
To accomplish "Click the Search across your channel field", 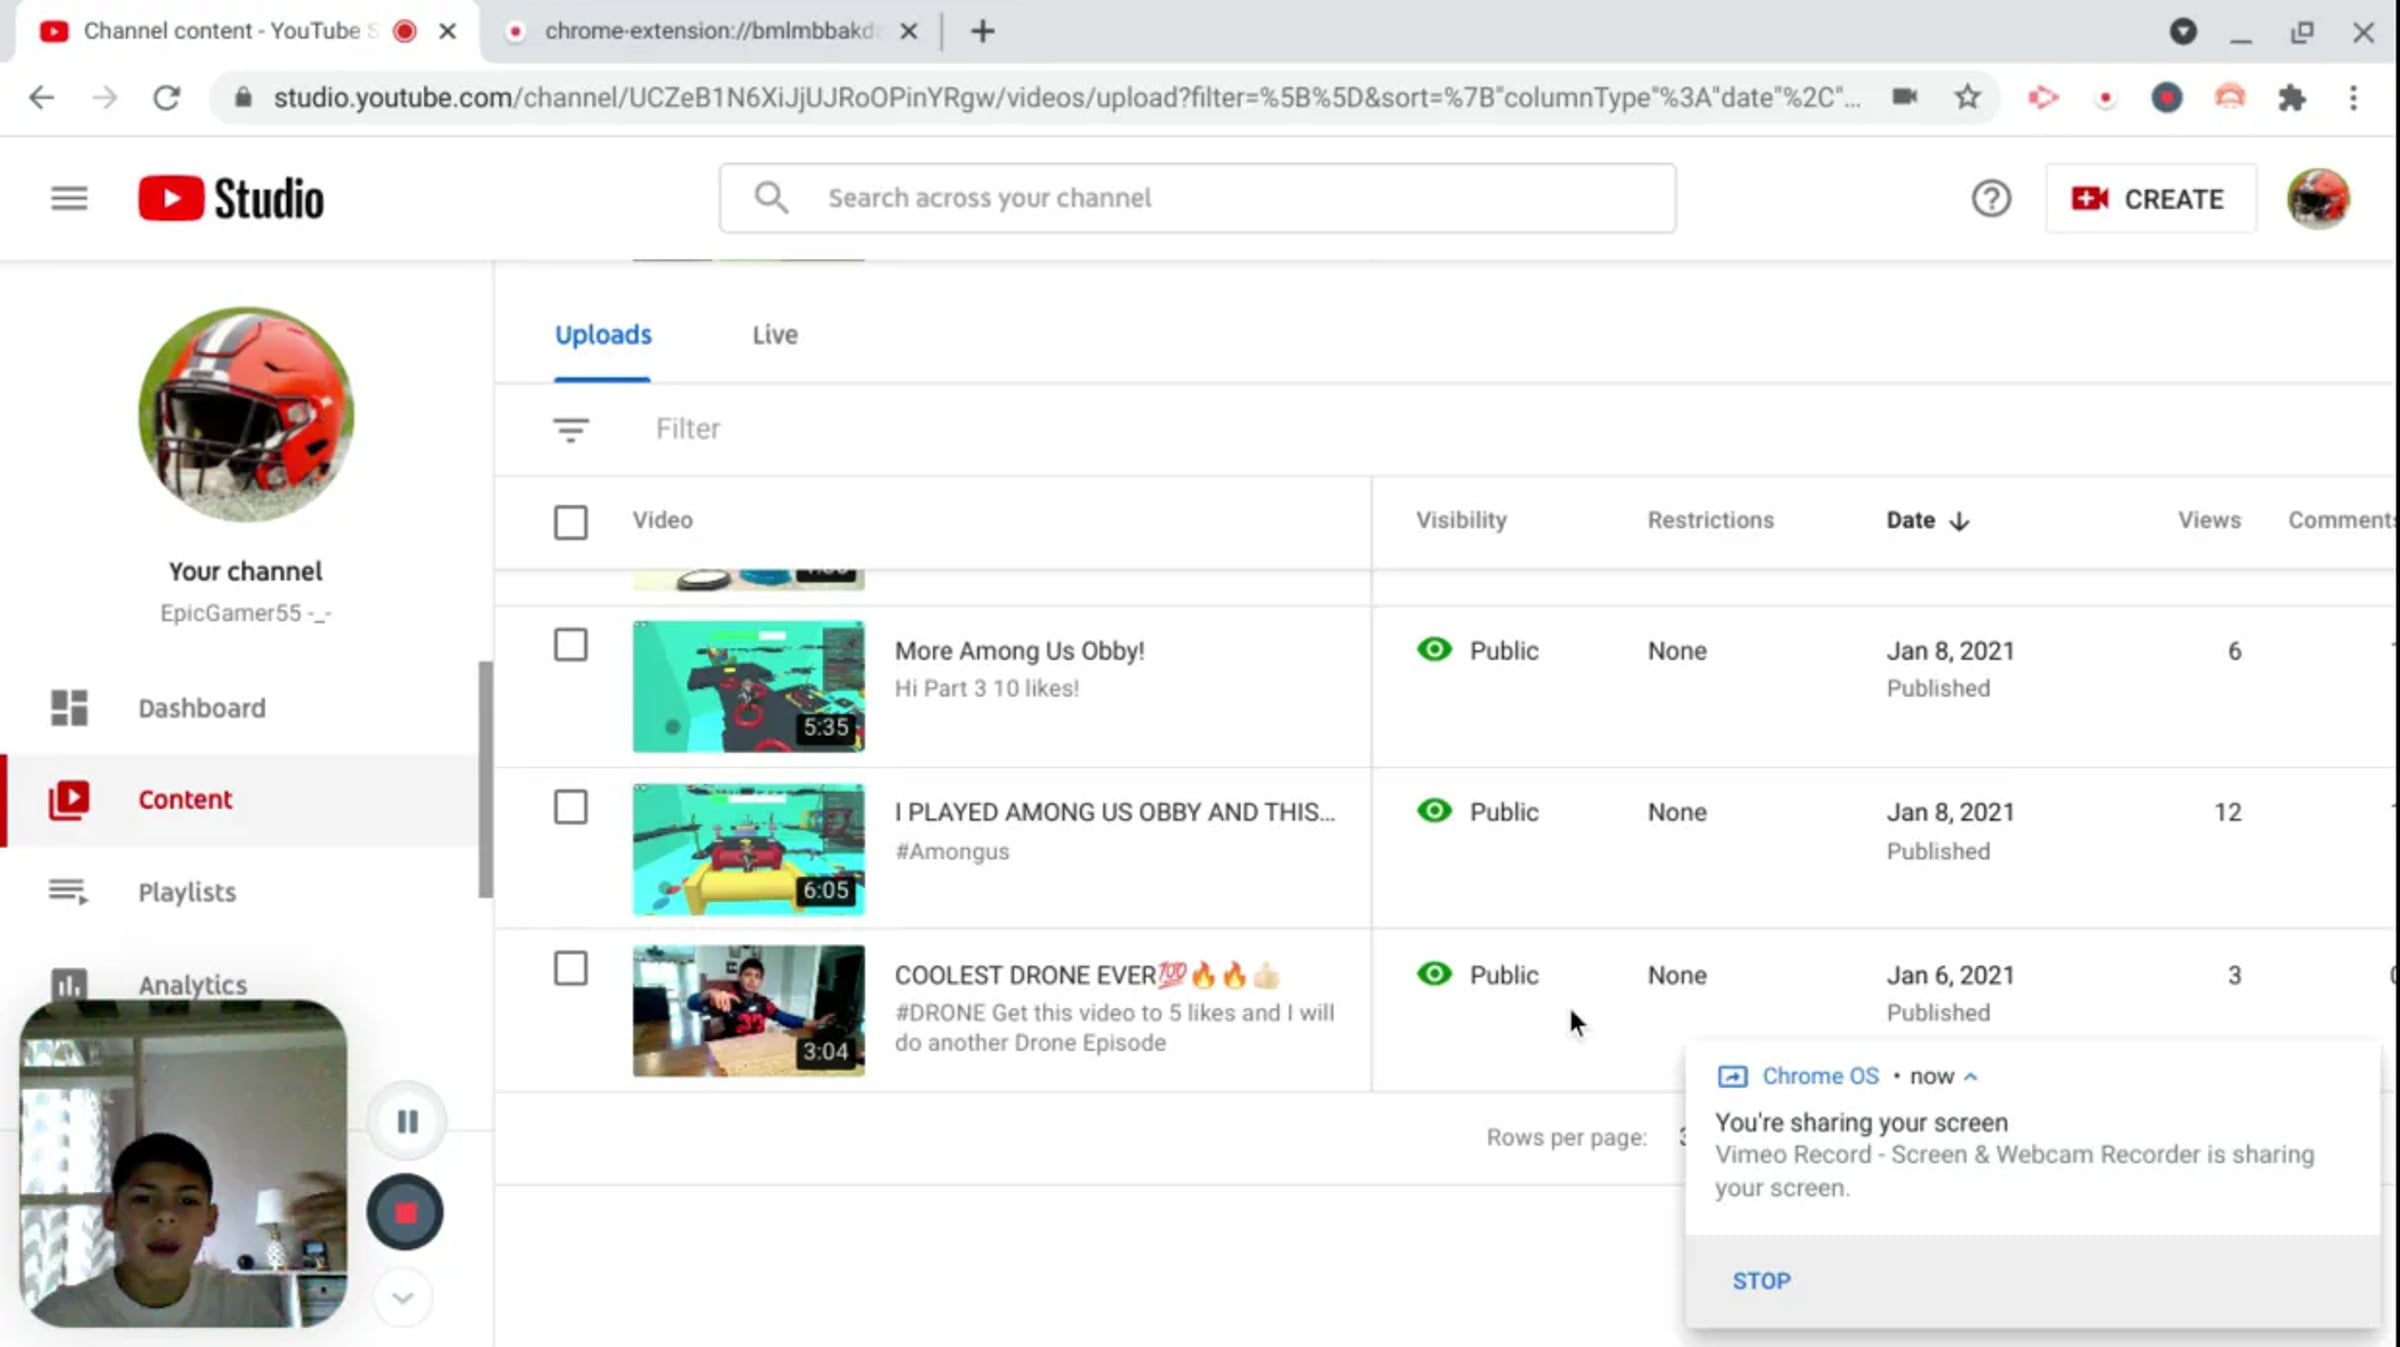I will pyautogui.click(x=1196, y=198).
